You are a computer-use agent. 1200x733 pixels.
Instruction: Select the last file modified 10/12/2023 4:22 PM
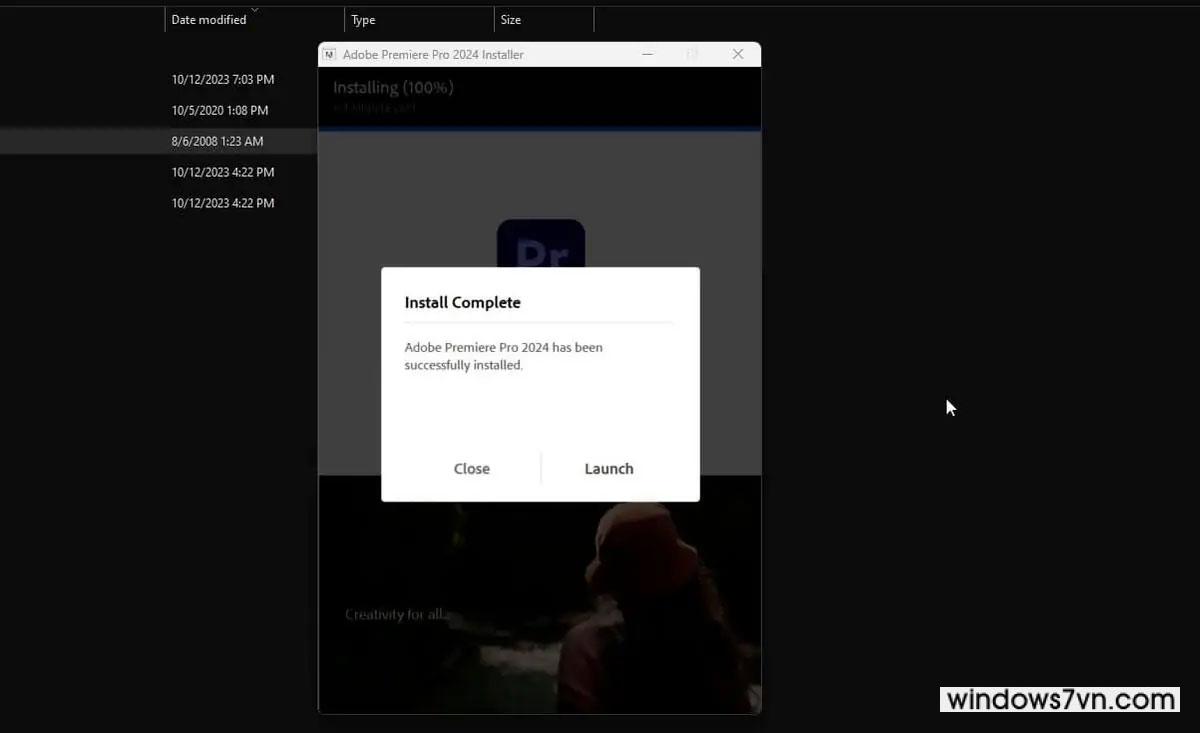[x=222, y=203]
